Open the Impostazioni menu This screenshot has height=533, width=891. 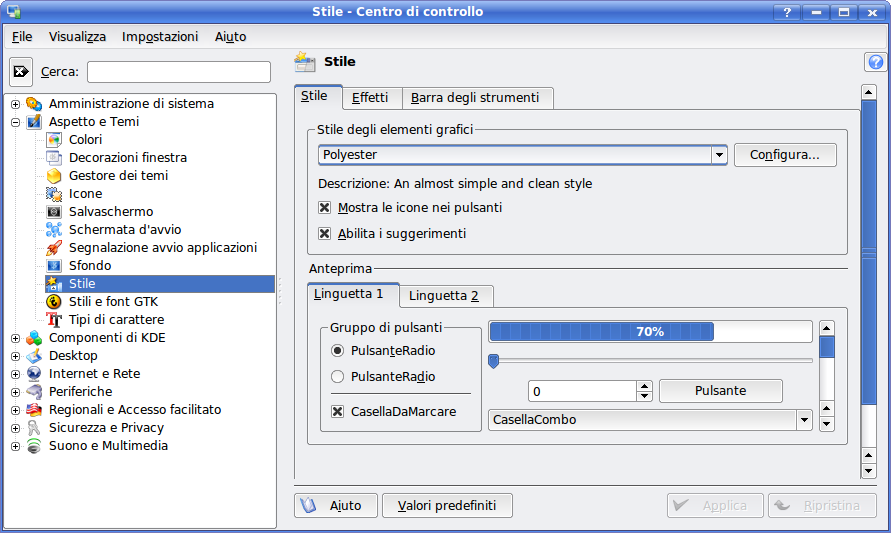[160, 37]
